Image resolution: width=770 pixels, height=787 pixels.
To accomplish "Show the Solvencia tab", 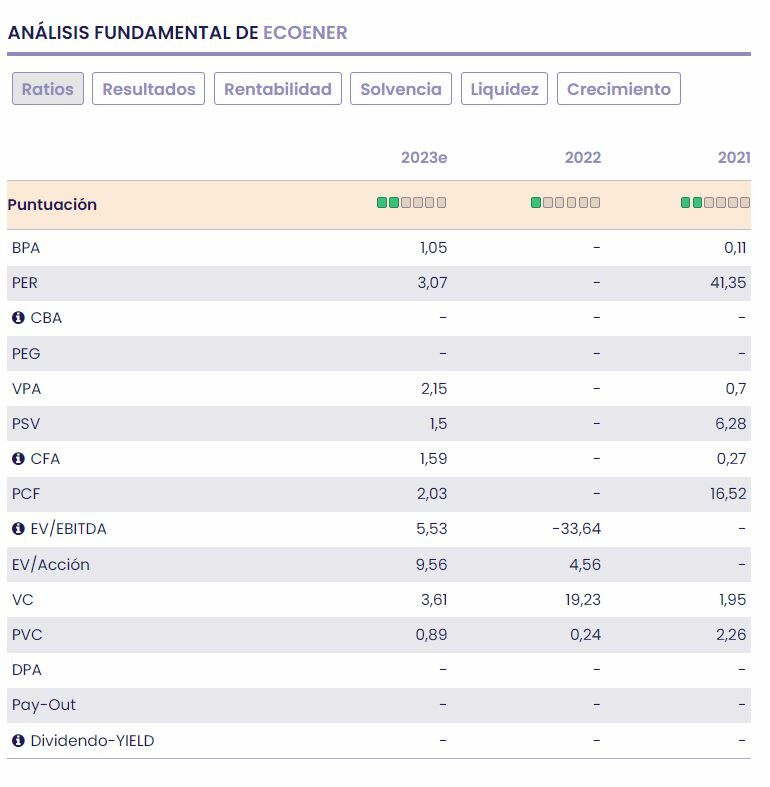I will pyautogui.click(x=401, y=89).
